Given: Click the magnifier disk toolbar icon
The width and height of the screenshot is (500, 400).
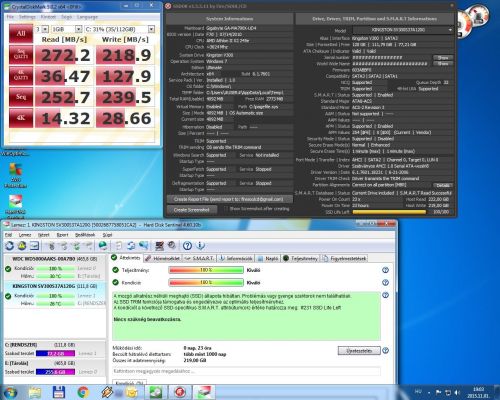Looking at the screenshot, I should click(x=172, y=246).
